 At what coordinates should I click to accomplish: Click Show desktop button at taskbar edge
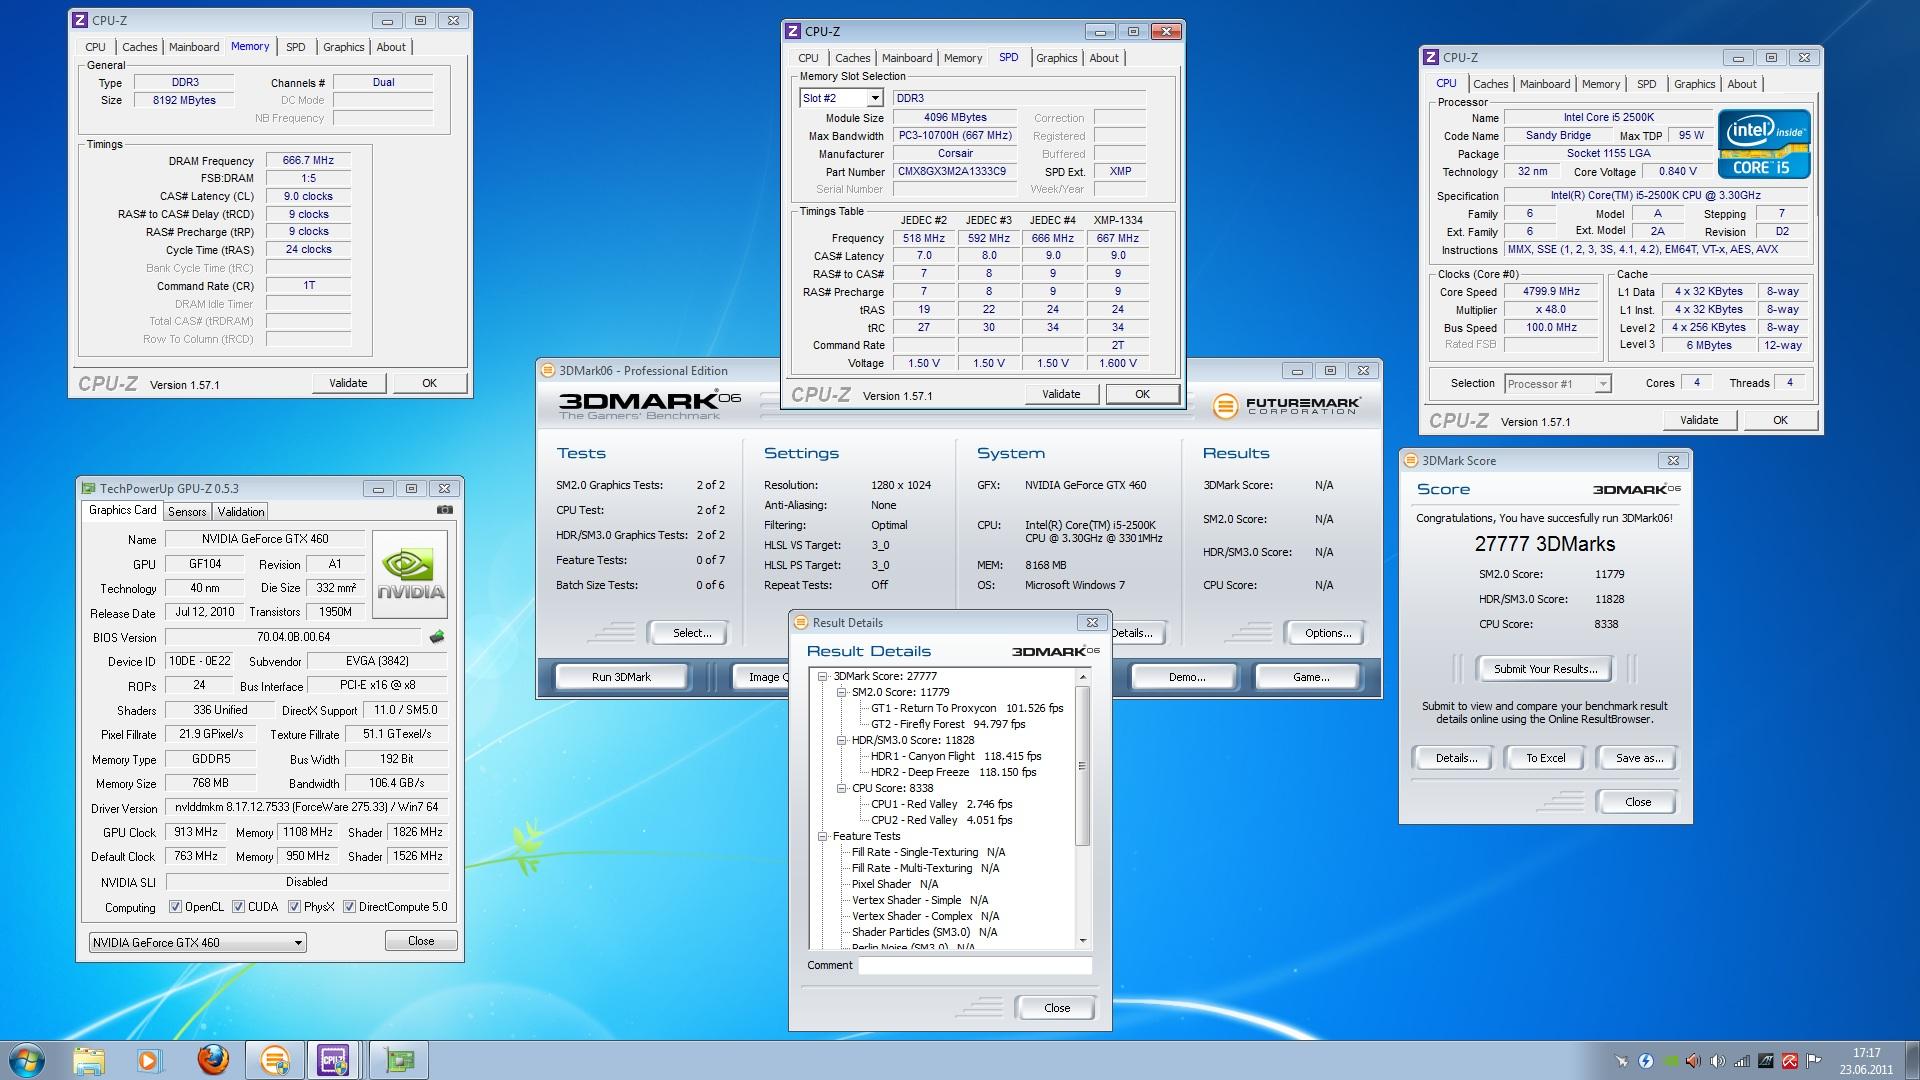pos(1912,1061)
